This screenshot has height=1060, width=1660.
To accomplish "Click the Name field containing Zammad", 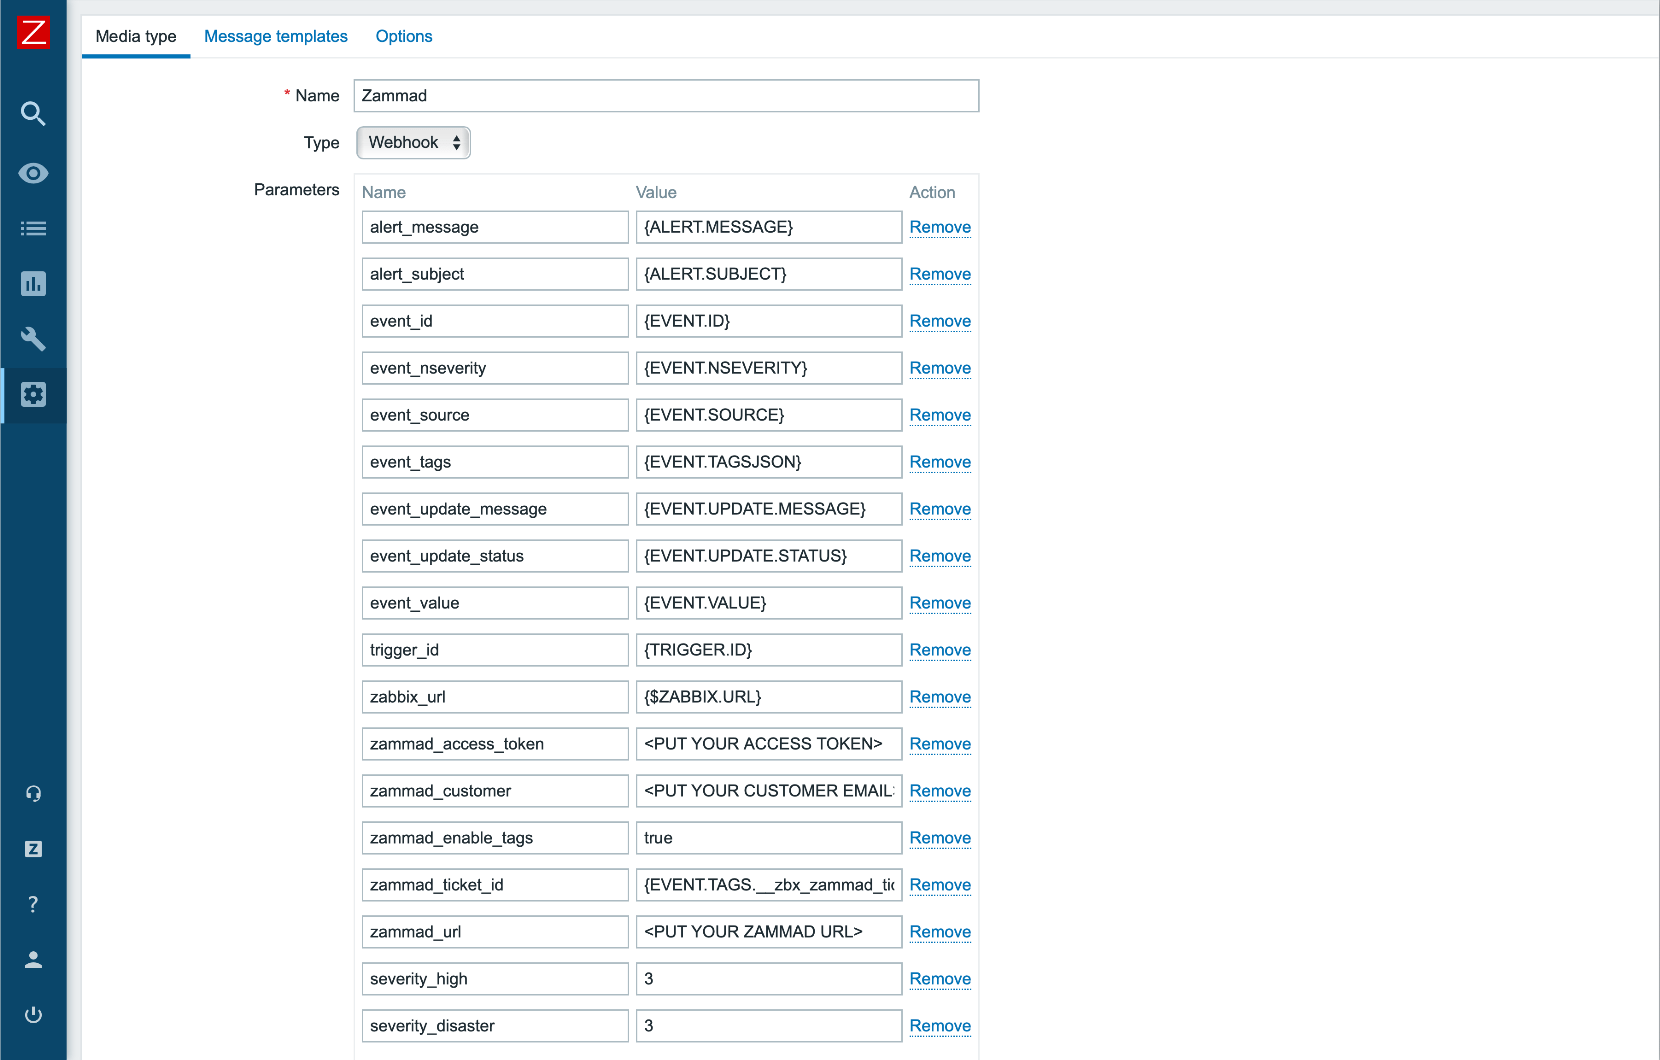I will click(666, 96).
